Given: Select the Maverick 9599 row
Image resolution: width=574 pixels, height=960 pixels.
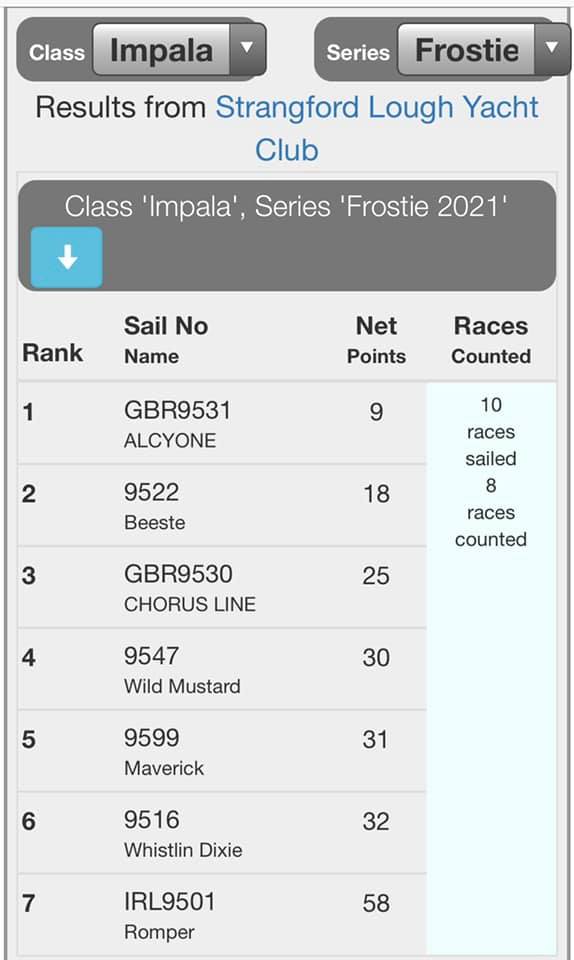Looking at the screenshot, I should click(x=222, y=752).
